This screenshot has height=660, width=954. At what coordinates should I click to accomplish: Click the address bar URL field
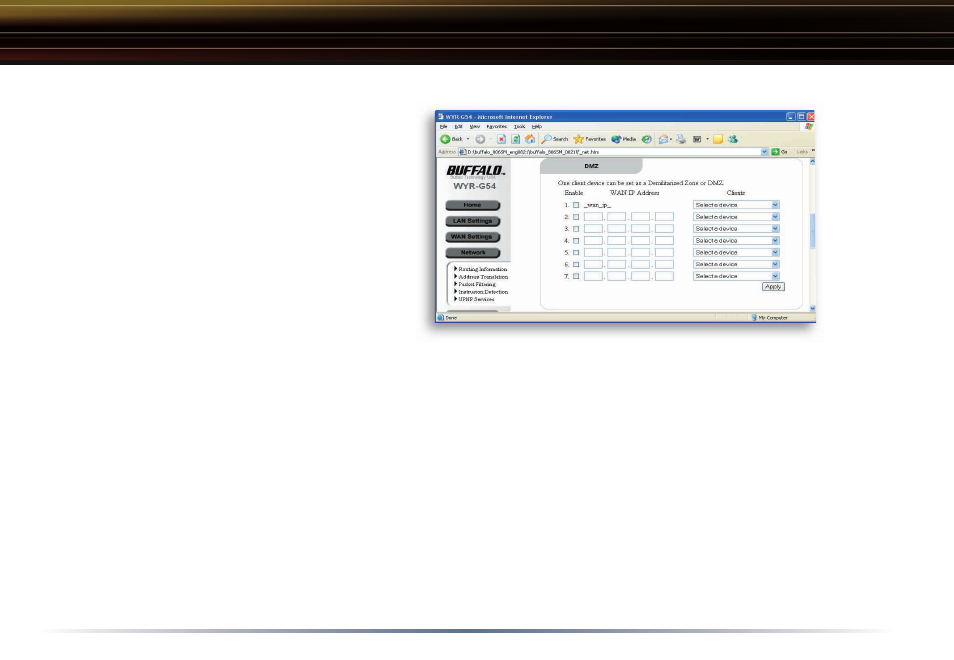(613, 151)
